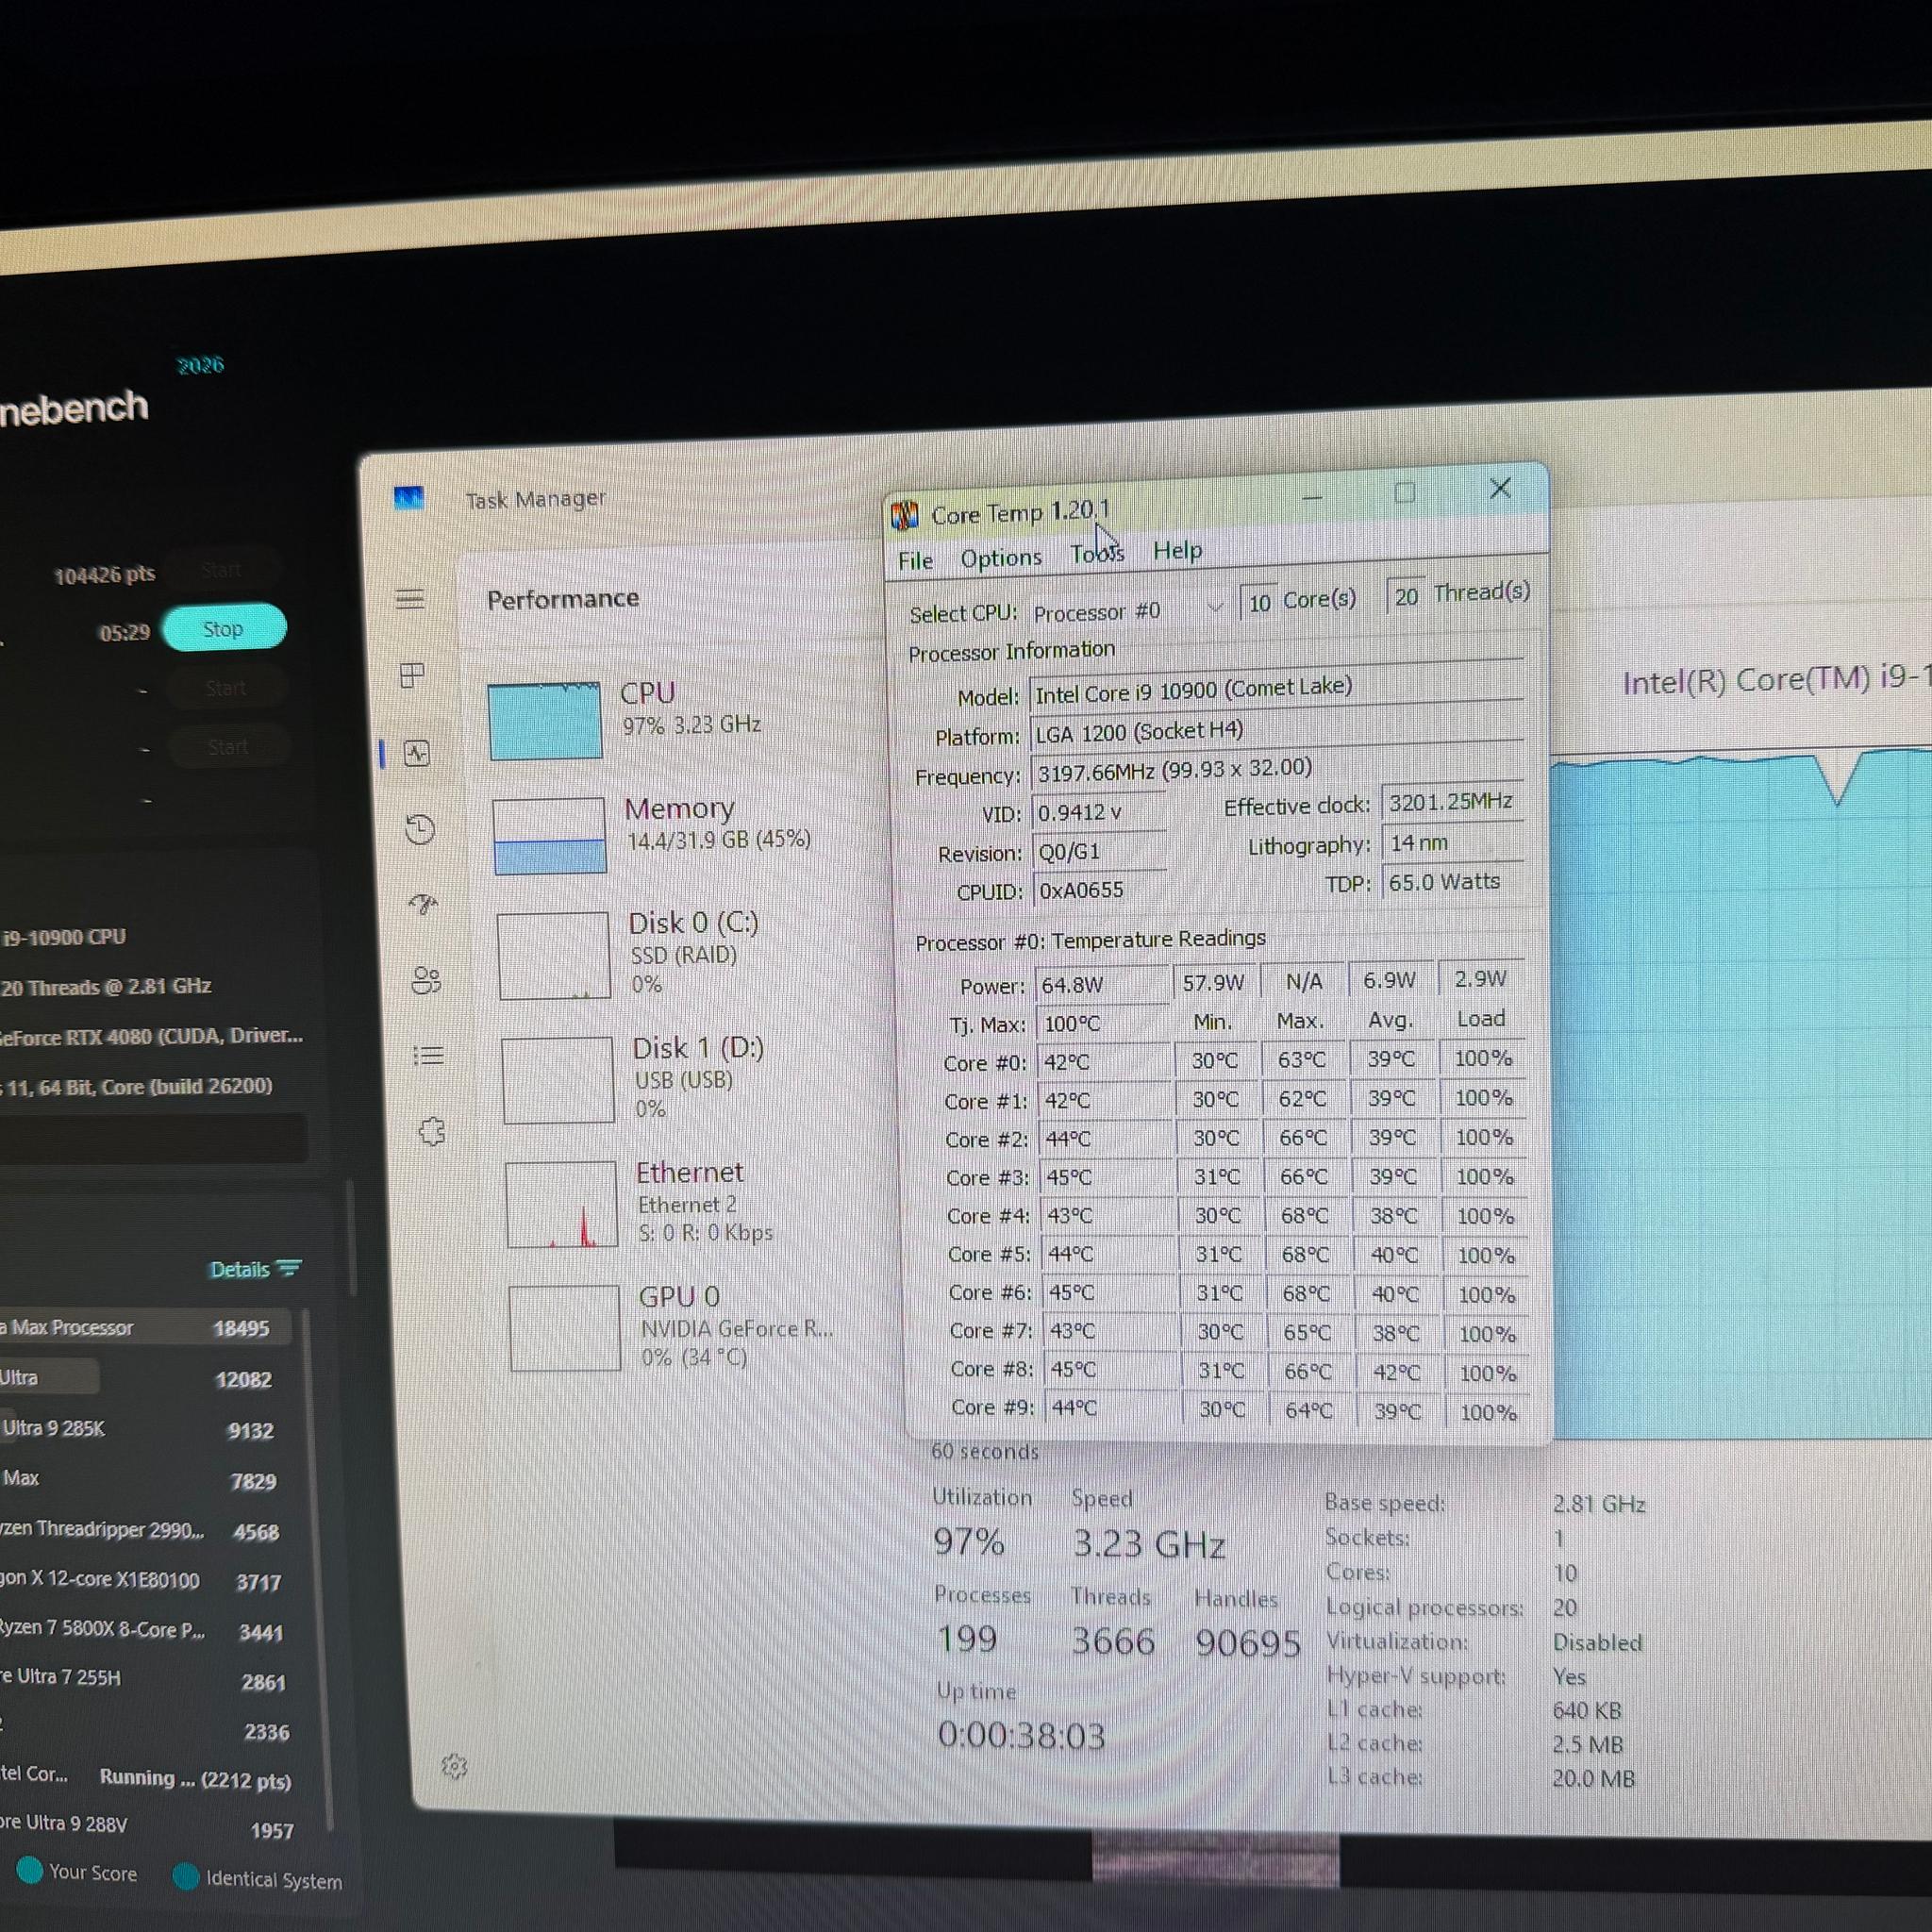The width and height of the screenshot is (1932, 1932).
Task: Click Core #8 Avg temperature 42°C
Action: pos(1397,1372)
